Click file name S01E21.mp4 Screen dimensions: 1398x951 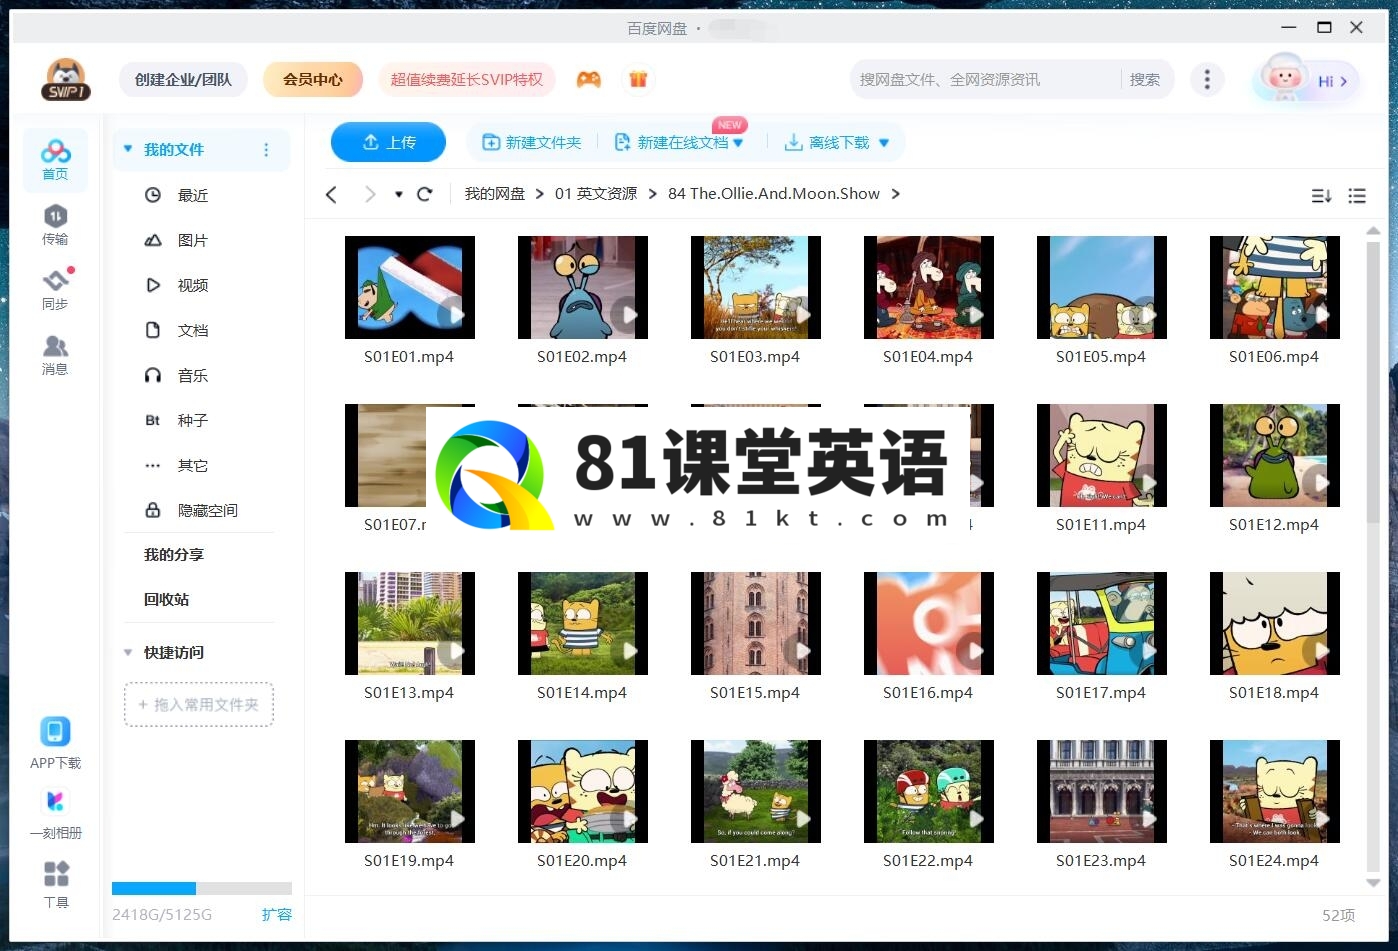(755, 860)
